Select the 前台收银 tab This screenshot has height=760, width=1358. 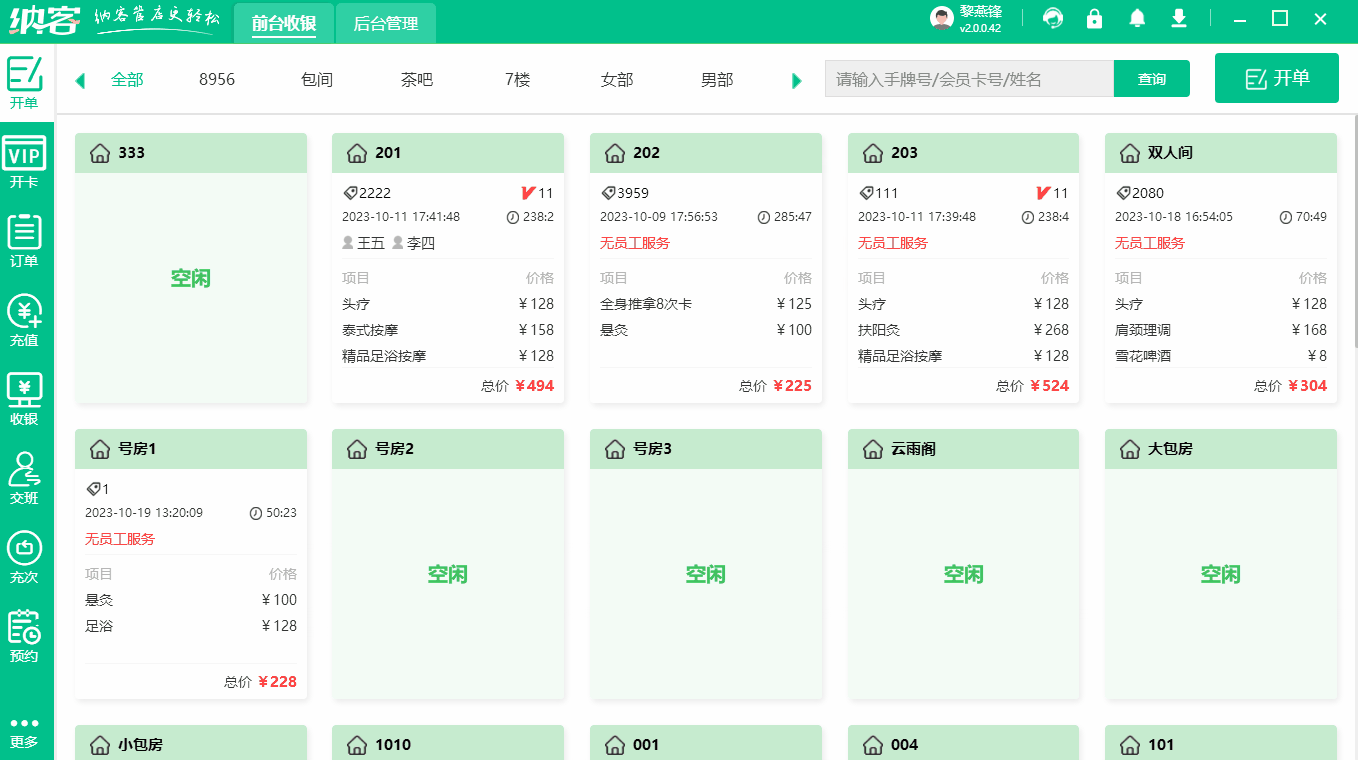pos(281,22)
